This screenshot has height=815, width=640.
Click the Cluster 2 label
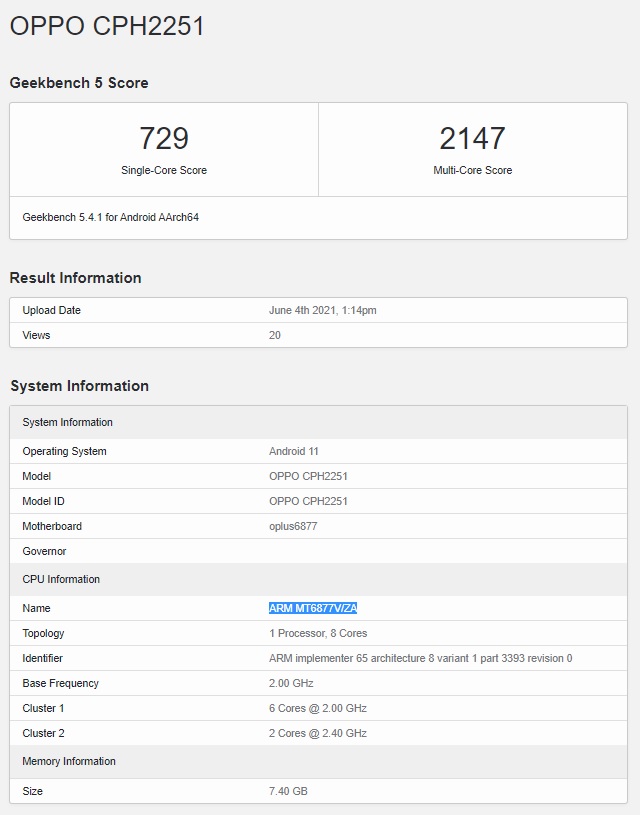[43, 733]
